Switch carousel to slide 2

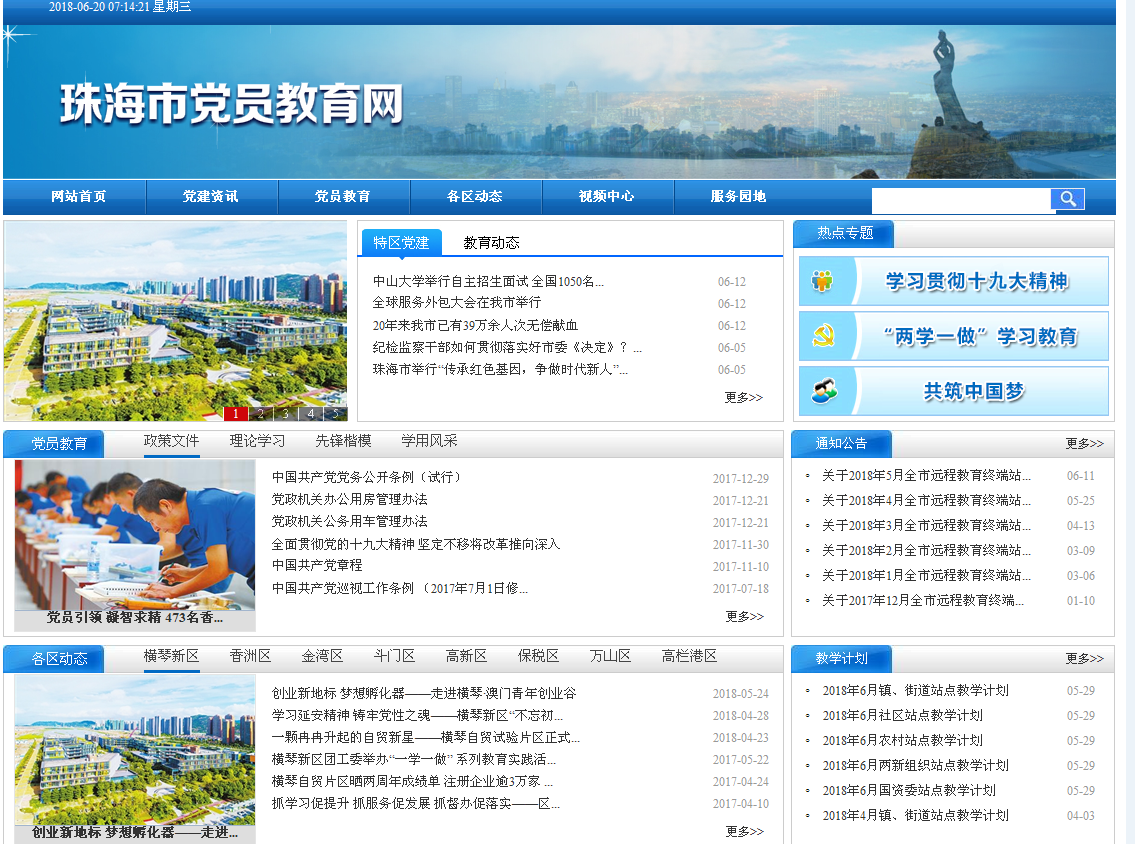tap(260, 413)
